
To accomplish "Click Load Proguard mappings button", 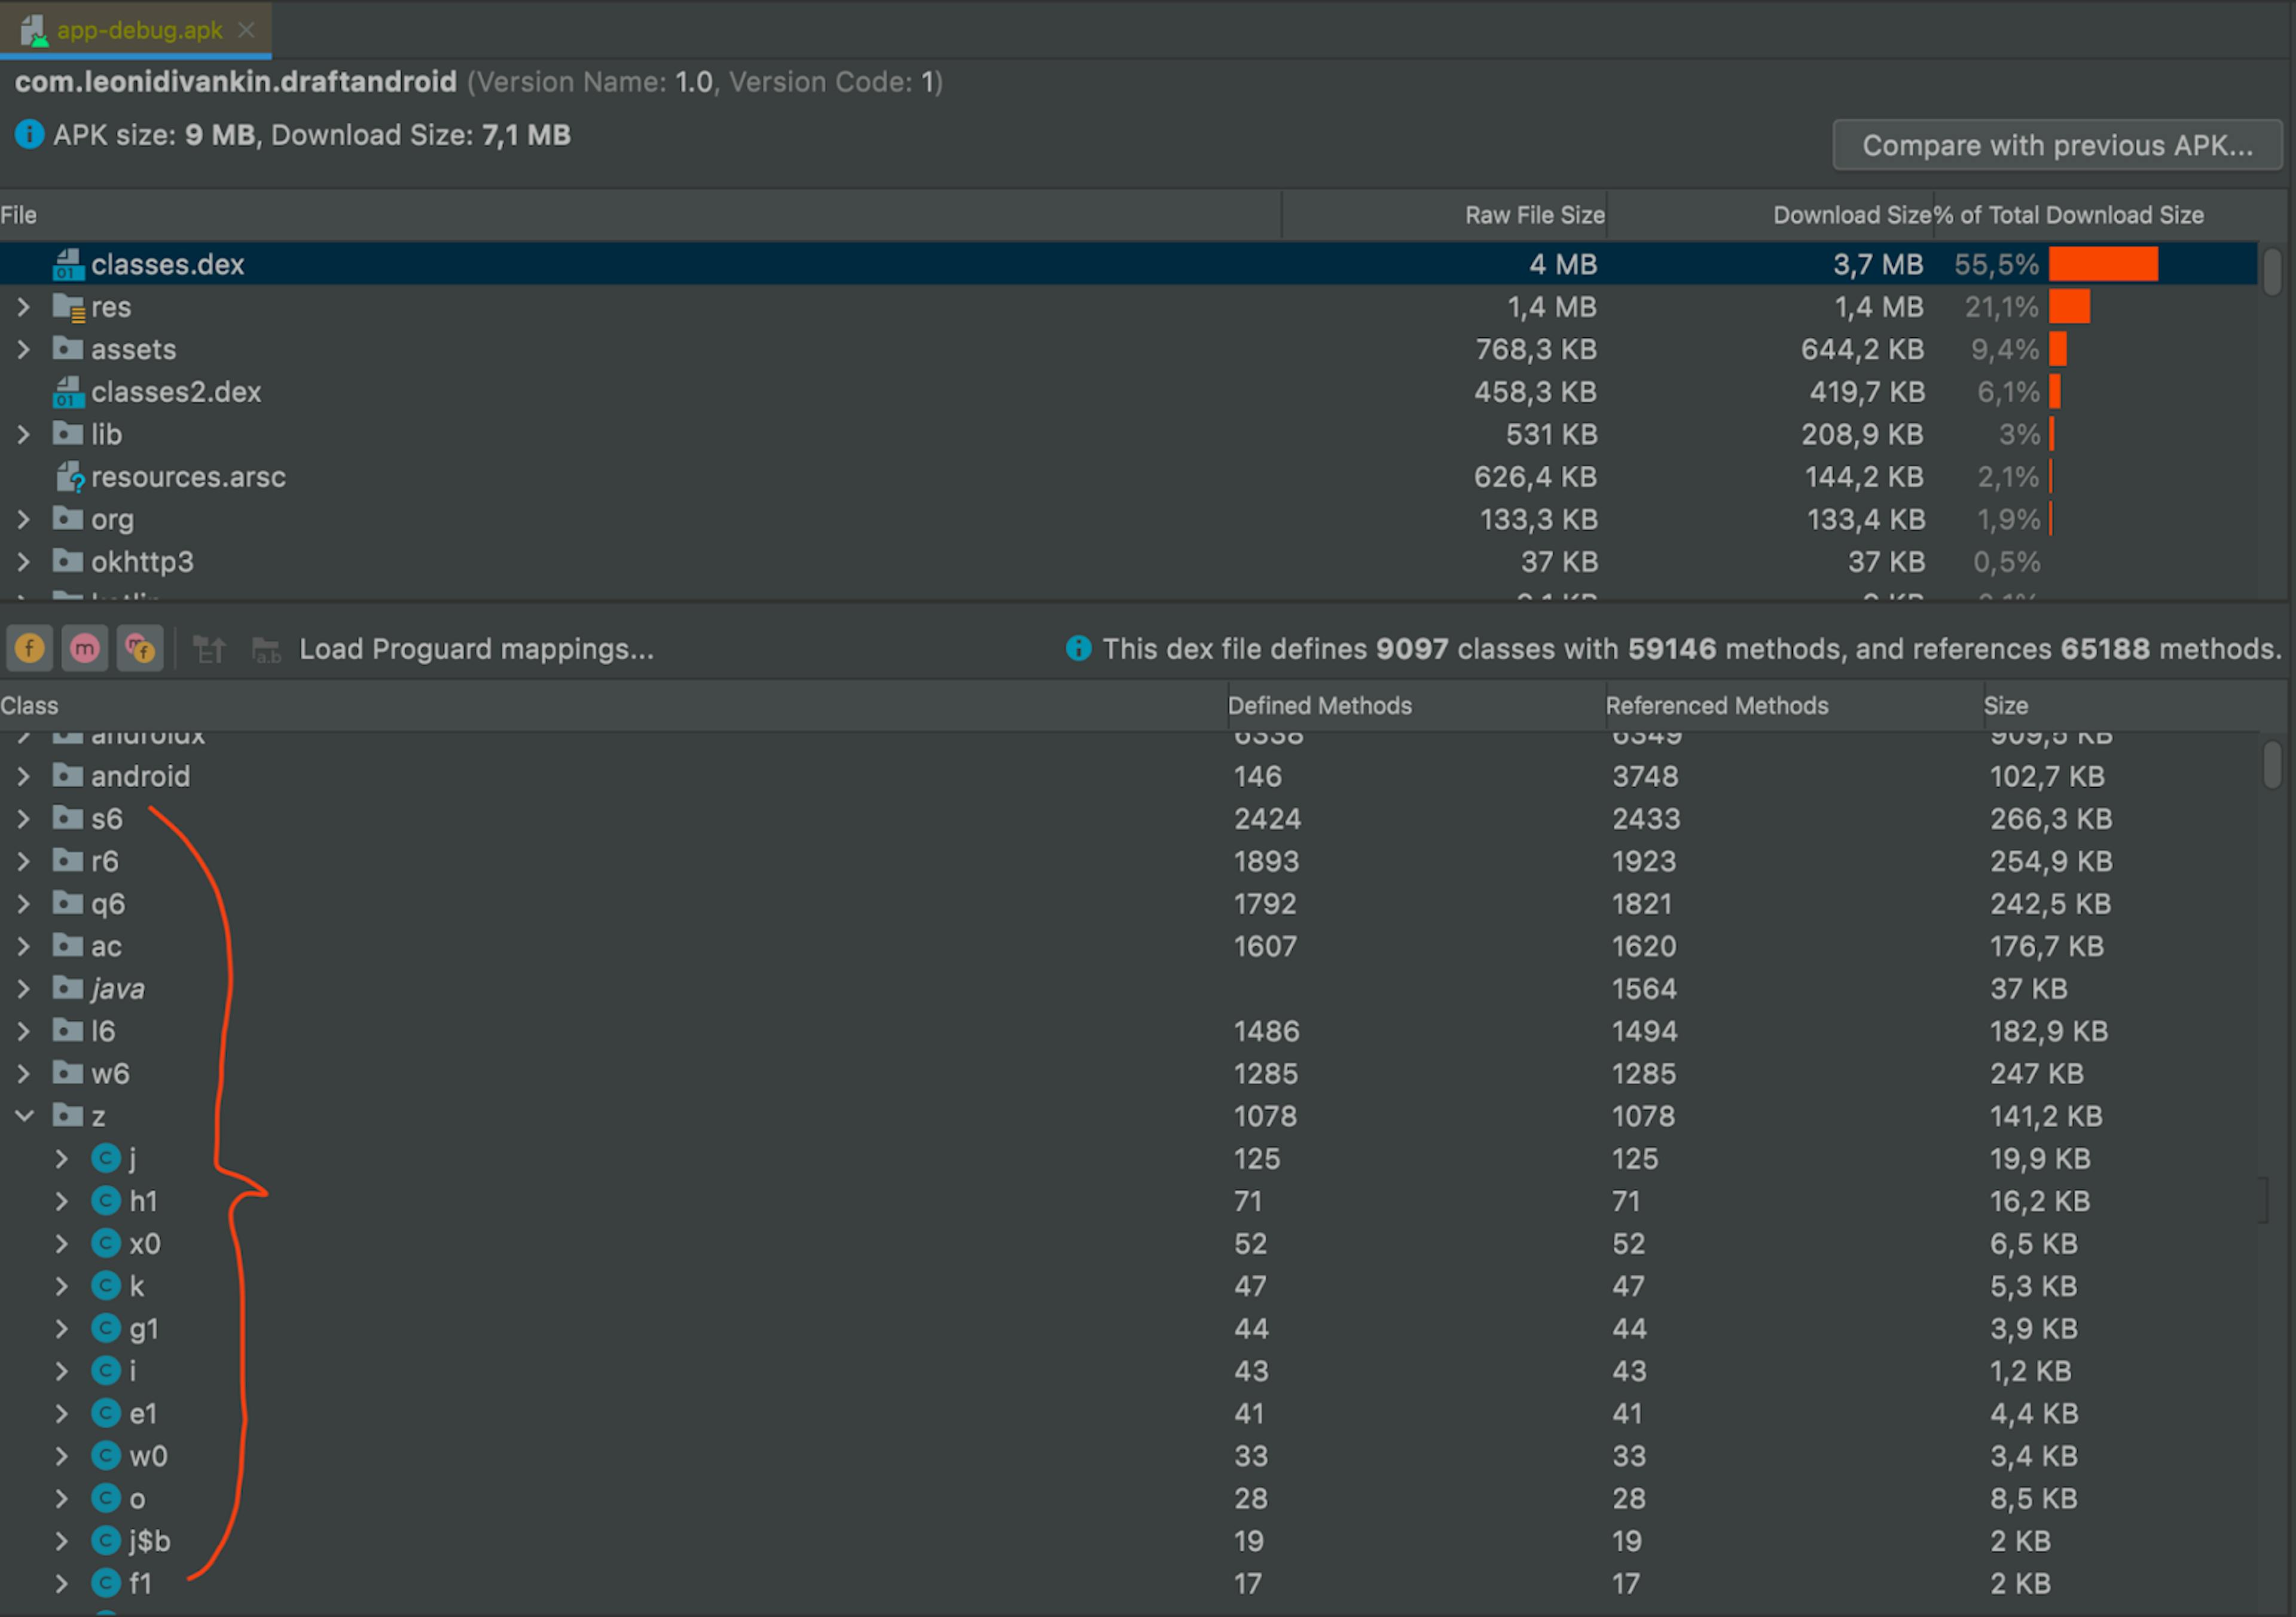I will (476, 649).
